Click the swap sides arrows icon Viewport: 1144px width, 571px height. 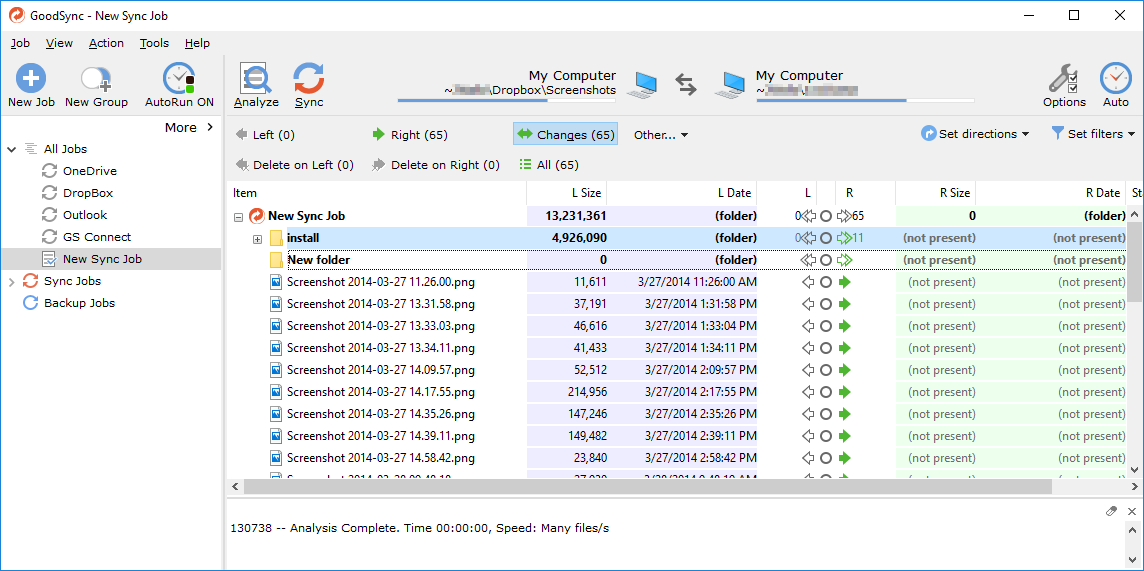(x=686, y=85)
